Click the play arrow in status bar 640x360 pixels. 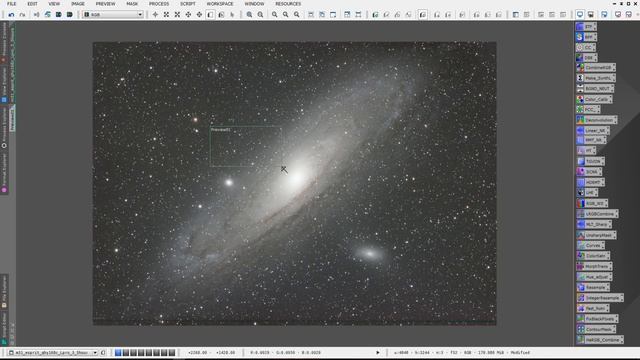378,352
